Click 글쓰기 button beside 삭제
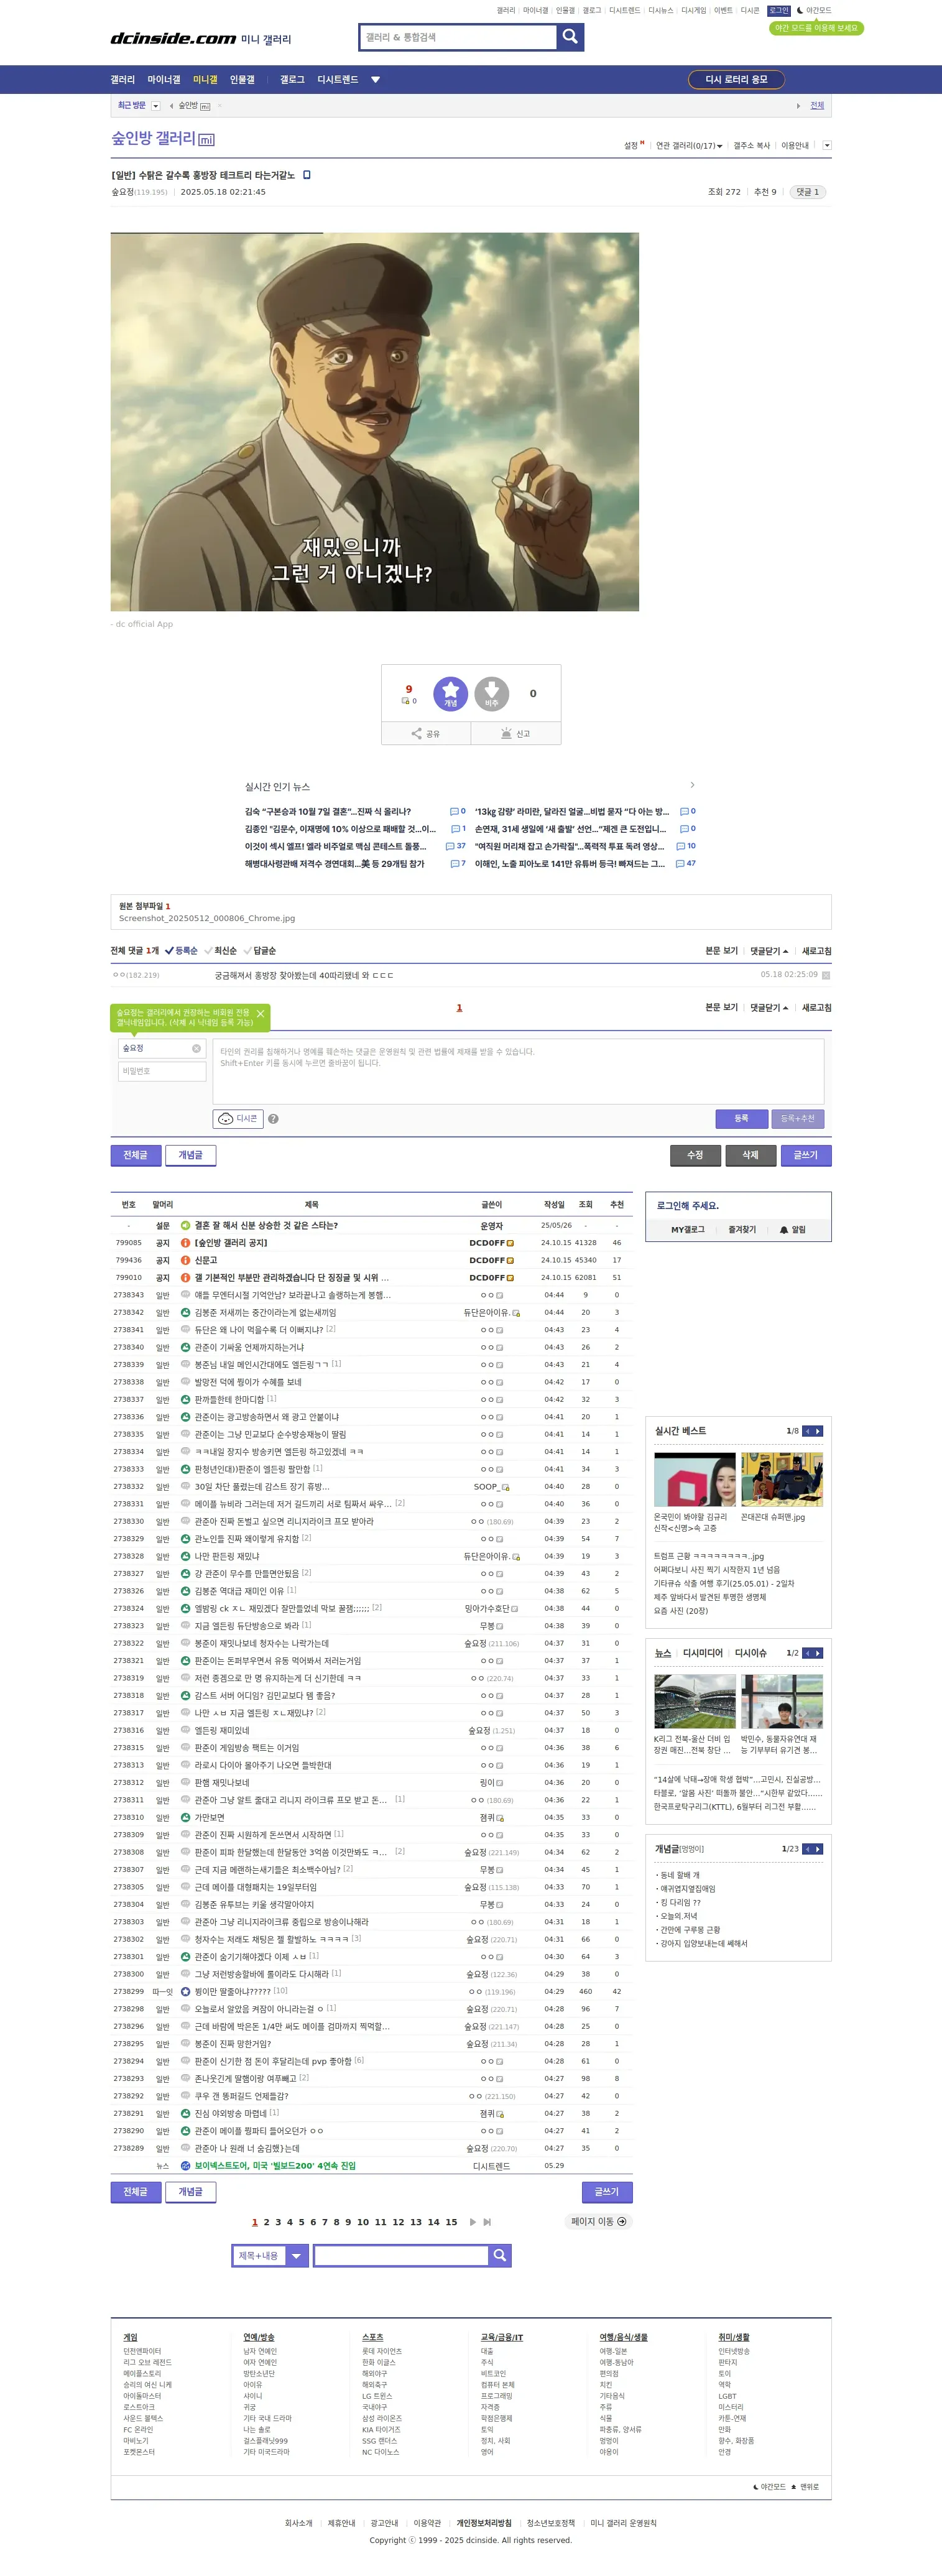942x2576 pixels. [806, 1155]
